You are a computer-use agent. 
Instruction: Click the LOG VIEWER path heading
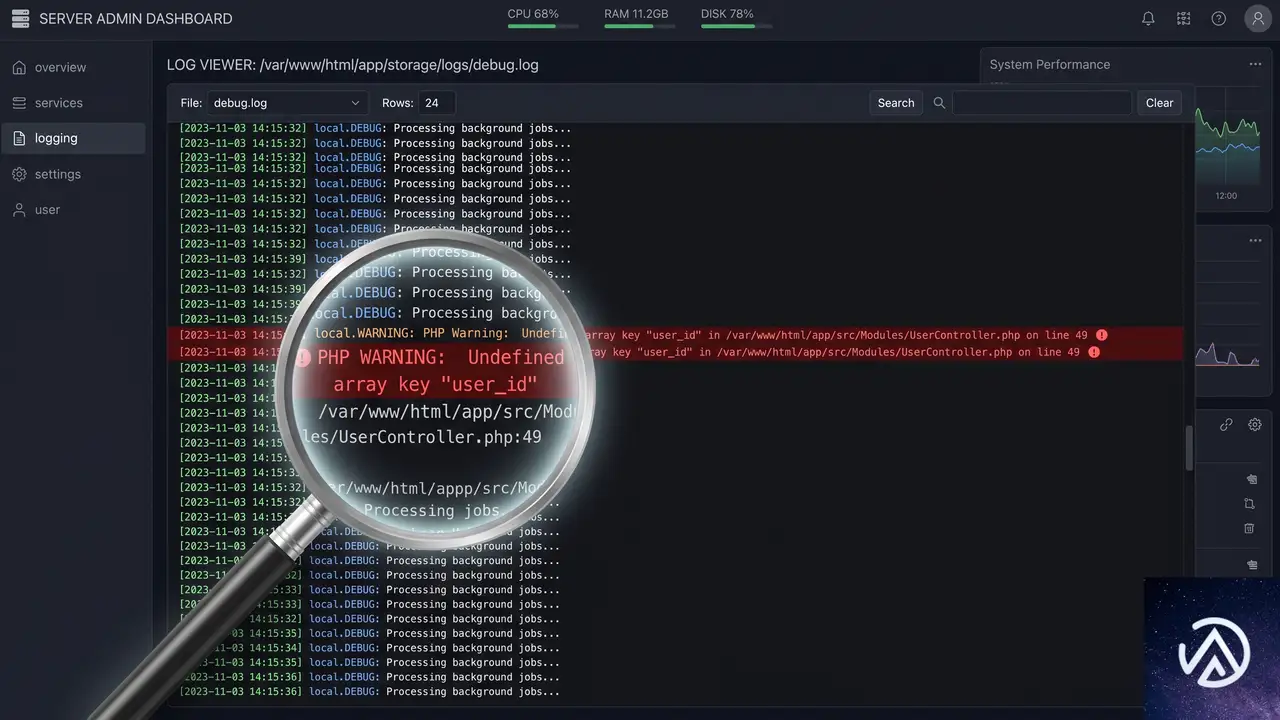pyautogui.click(x=353, y=65)
